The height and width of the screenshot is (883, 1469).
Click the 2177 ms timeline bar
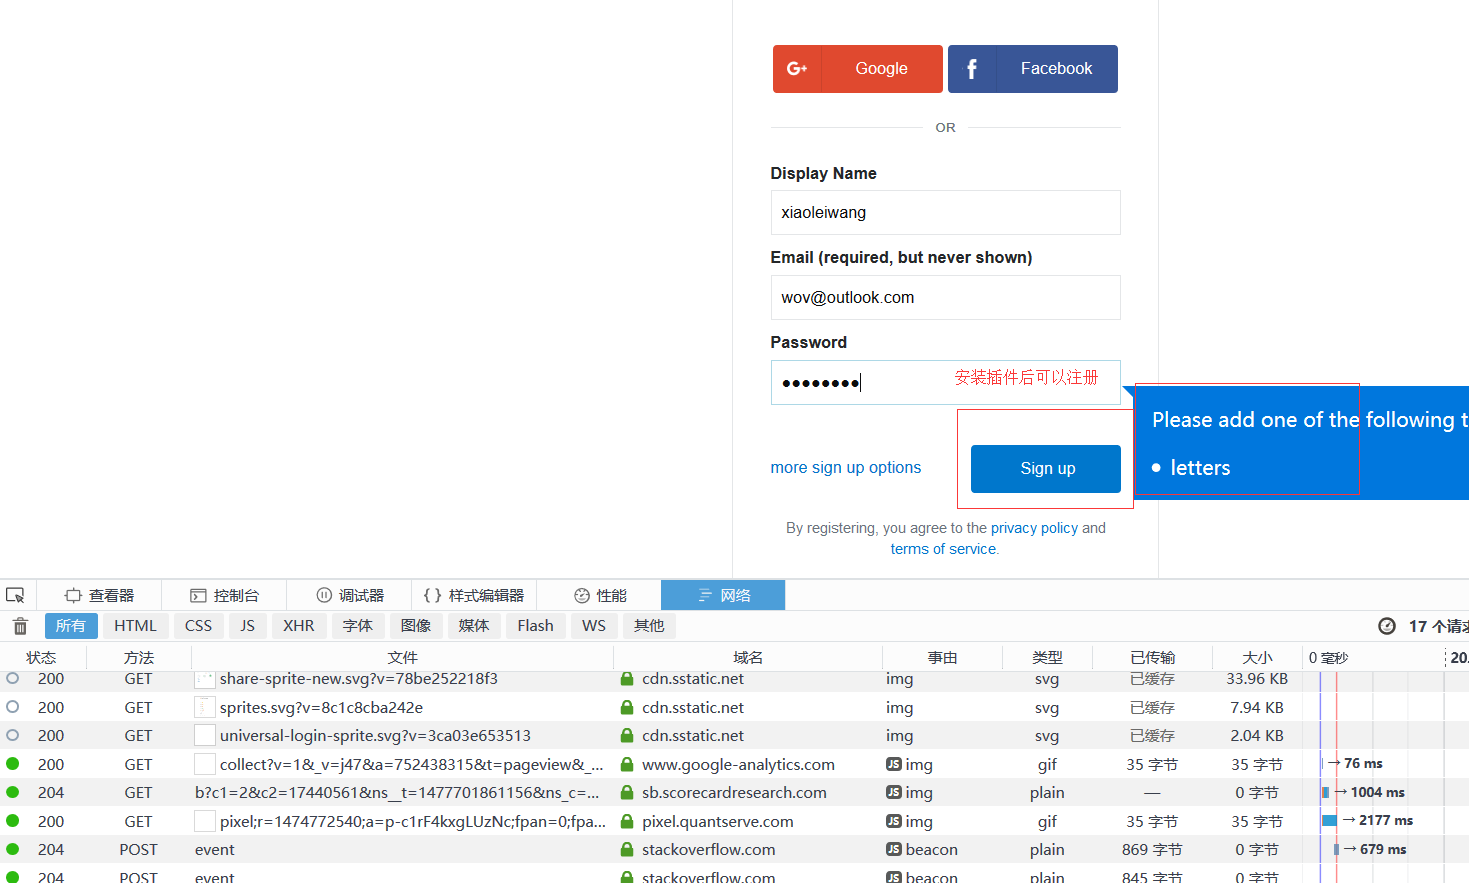(1330, 821)
